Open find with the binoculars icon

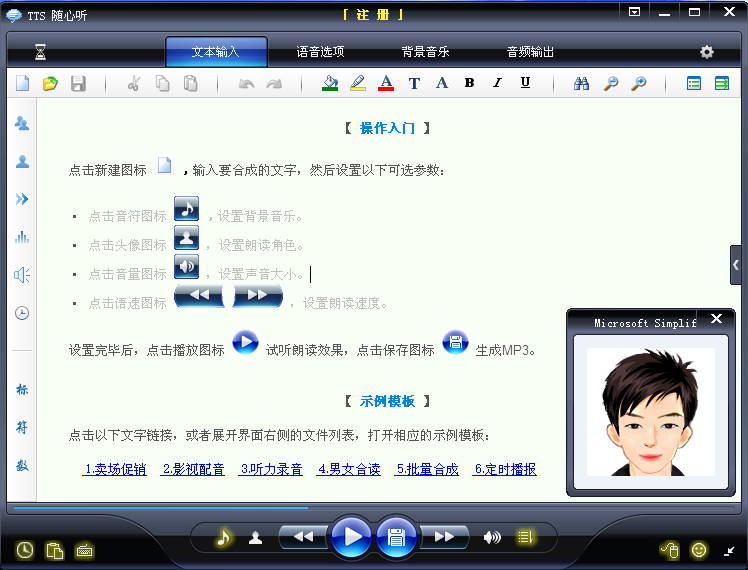[x=581, y=83]
